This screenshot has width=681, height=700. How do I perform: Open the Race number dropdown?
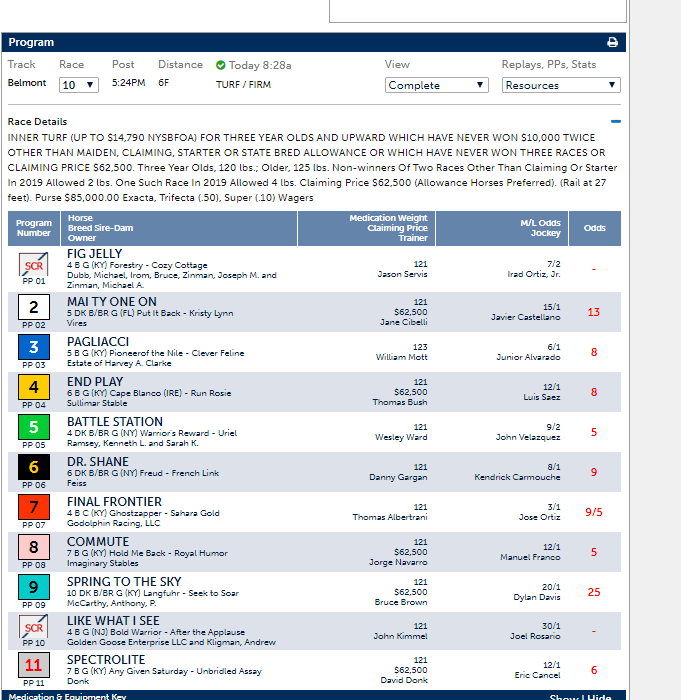tap(79, 85)
